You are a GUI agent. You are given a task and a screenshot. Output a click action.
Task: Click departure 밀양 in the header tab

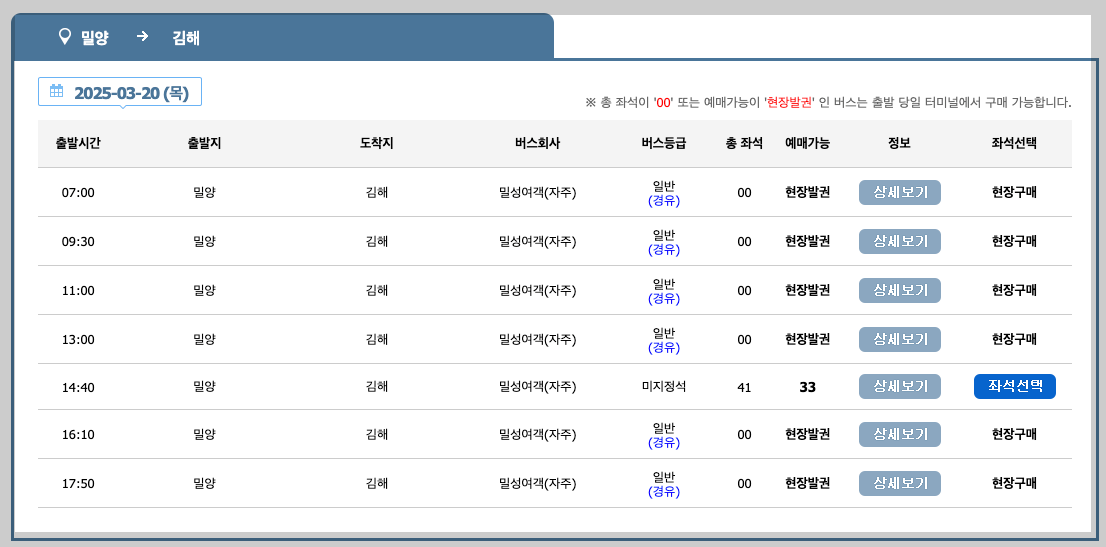coord(95,37)
